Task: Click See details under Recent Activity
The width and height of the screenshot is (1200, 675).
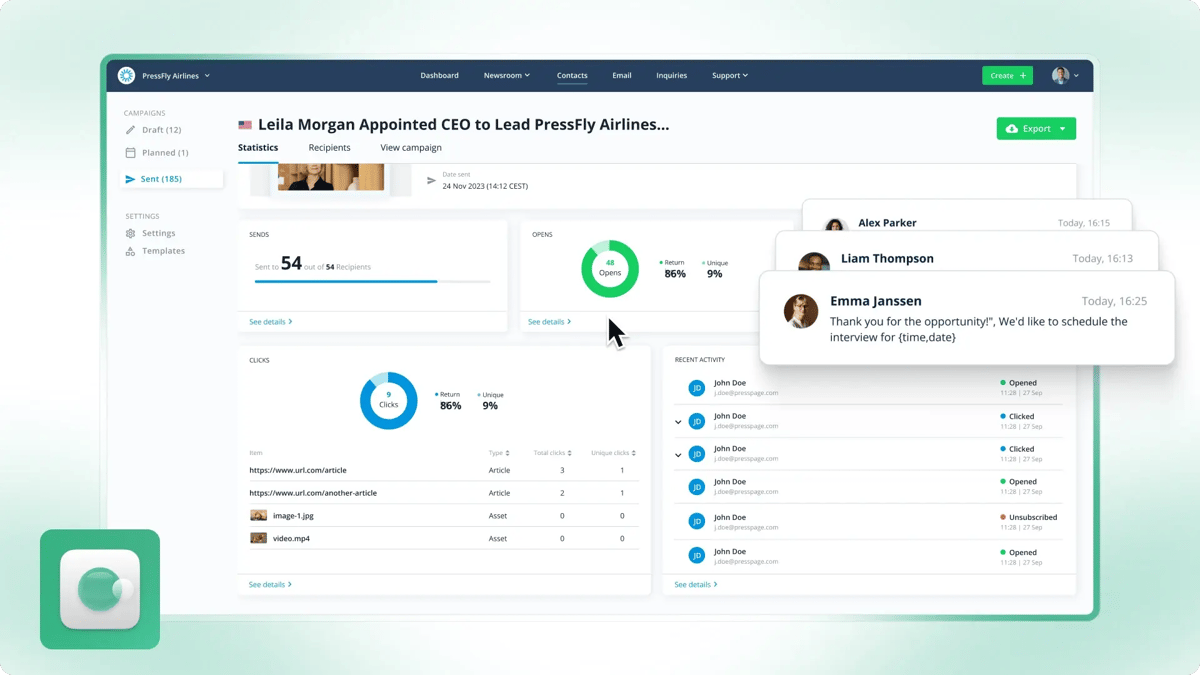Action: pyautogui.click(x=696, y=584)
